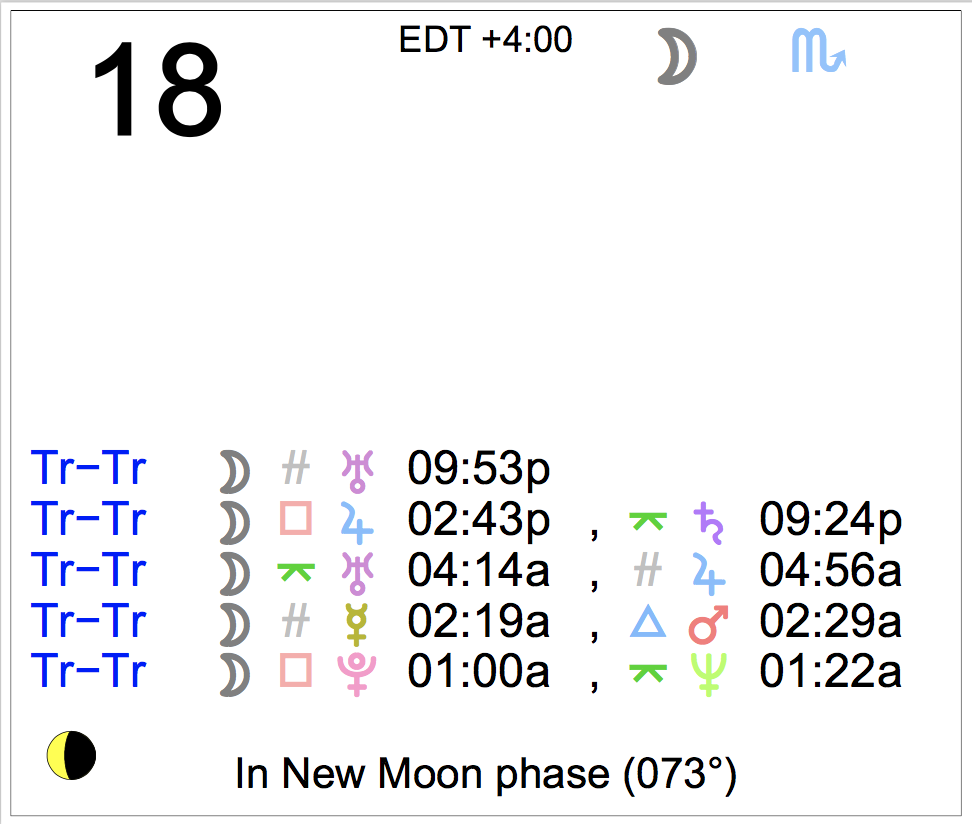Click the pink square aspect beside Jupiter

click(296, 518)
